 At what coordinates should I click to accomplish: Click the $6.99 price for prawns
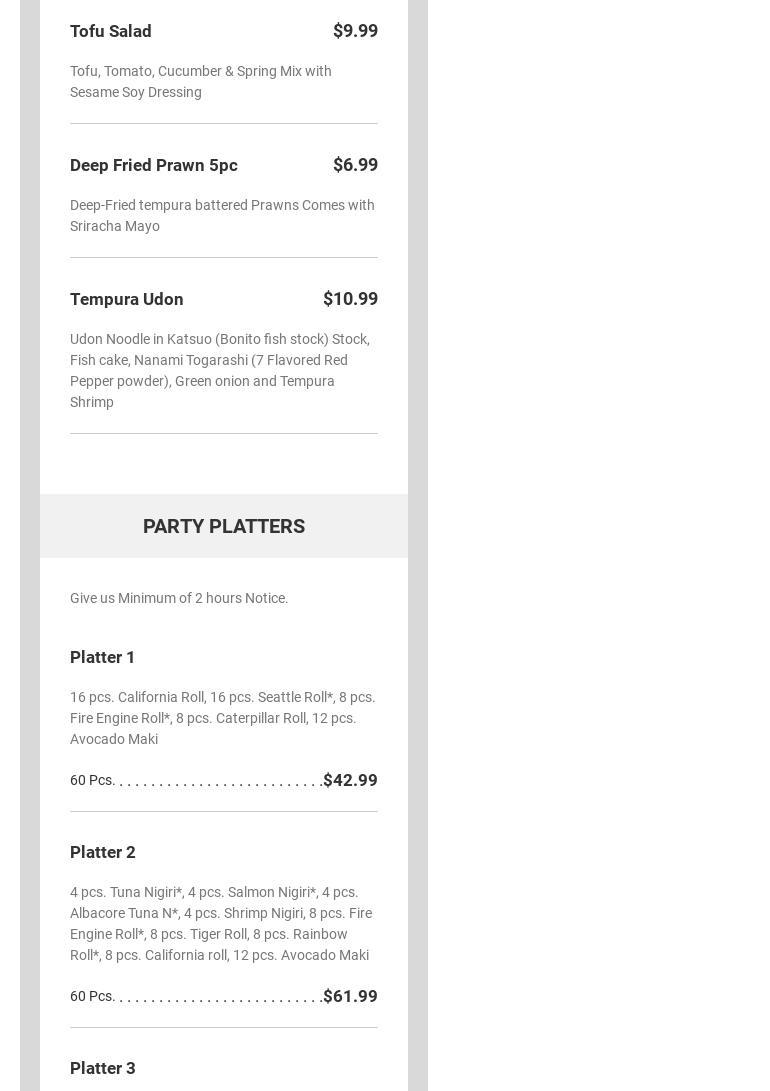[x=355, y=165]
